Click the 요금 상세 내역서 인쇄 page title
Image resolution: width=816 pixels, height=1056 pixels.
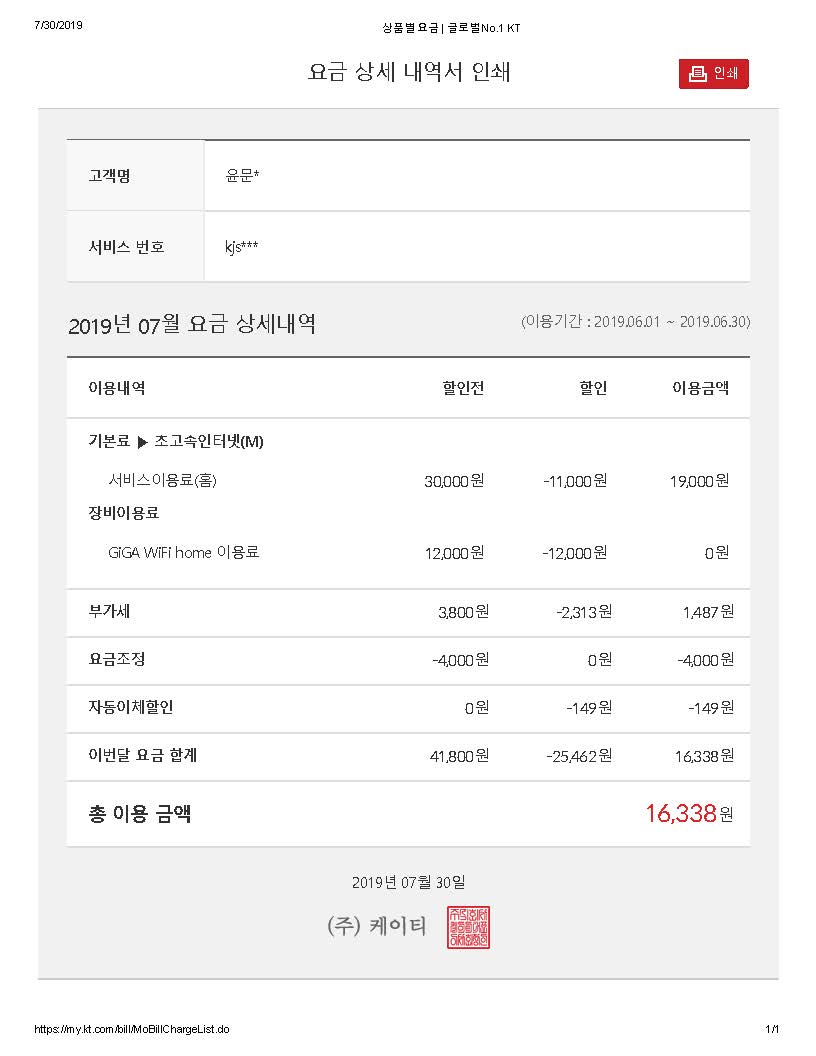[409, 73]
